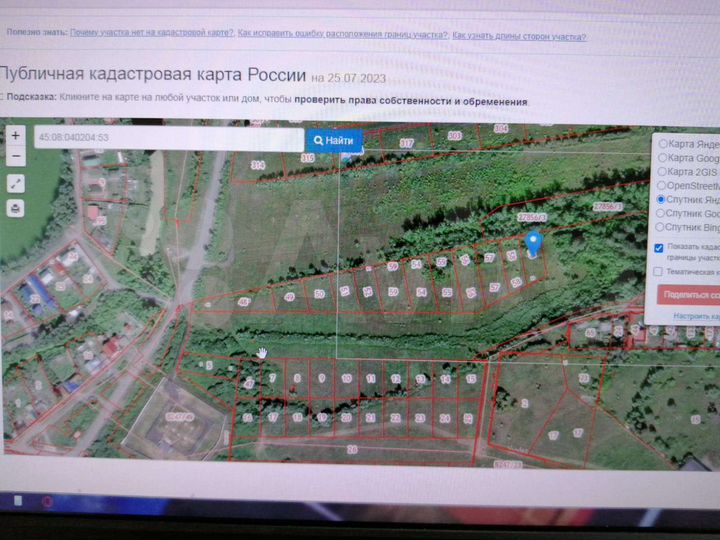Viewport: 720px width, 540px height.
Task: Click parcel label 19 on map
Action: (x=322, y=417)
